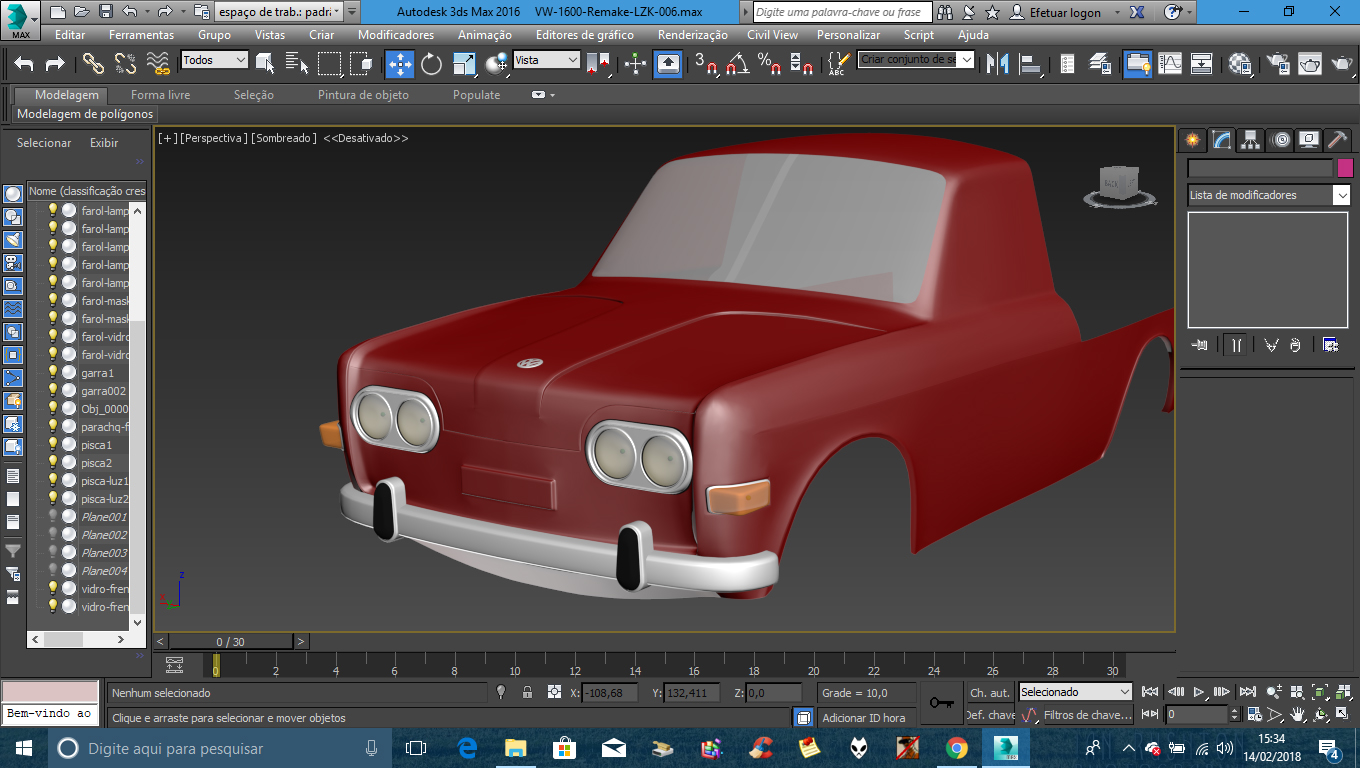The image size is (1360, 768).
Task: Click the Mirror tool icon
Action: tap(997, 64)
